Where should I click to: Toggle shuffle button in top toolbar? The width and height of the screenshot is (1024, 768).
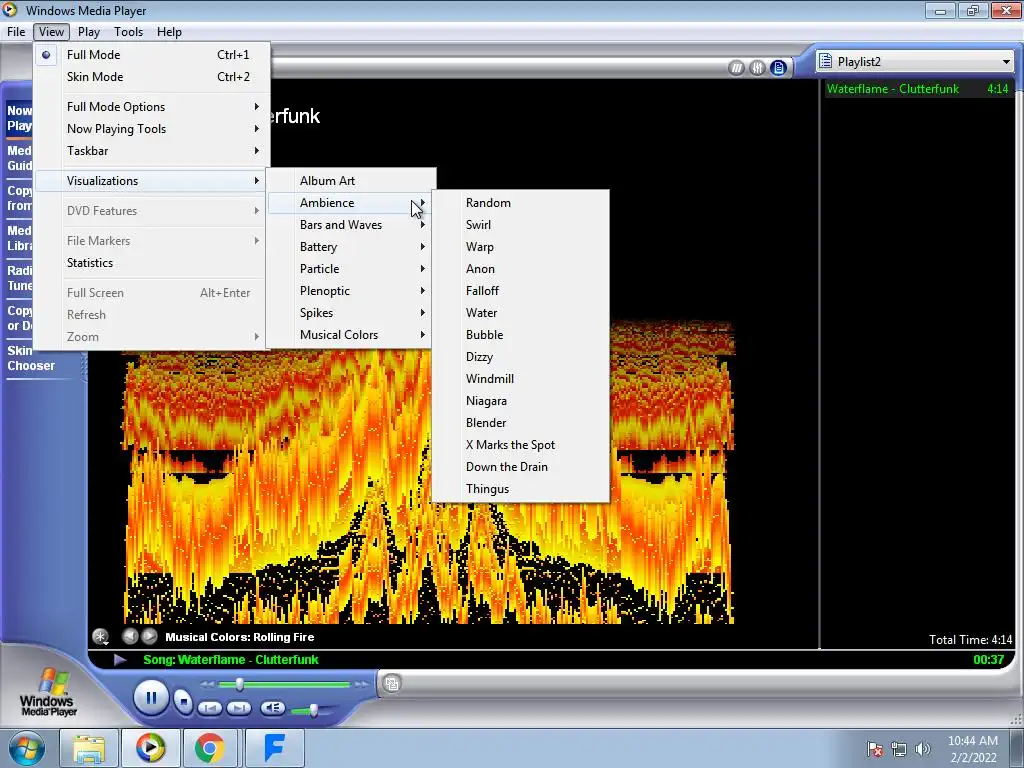tap(736, 67)
